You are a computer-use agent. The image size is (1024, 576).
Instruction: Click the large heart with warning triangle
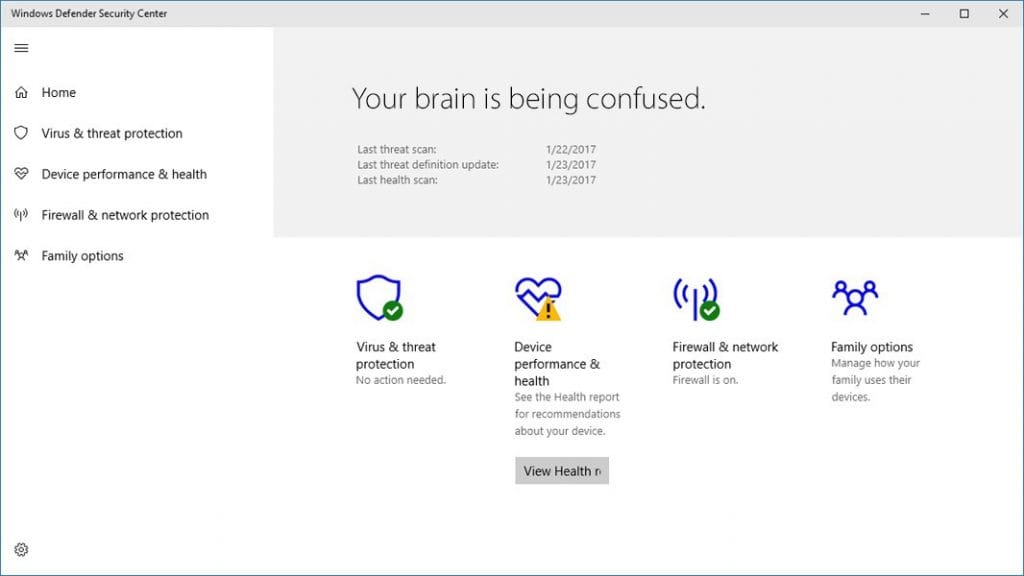point(538,298)
